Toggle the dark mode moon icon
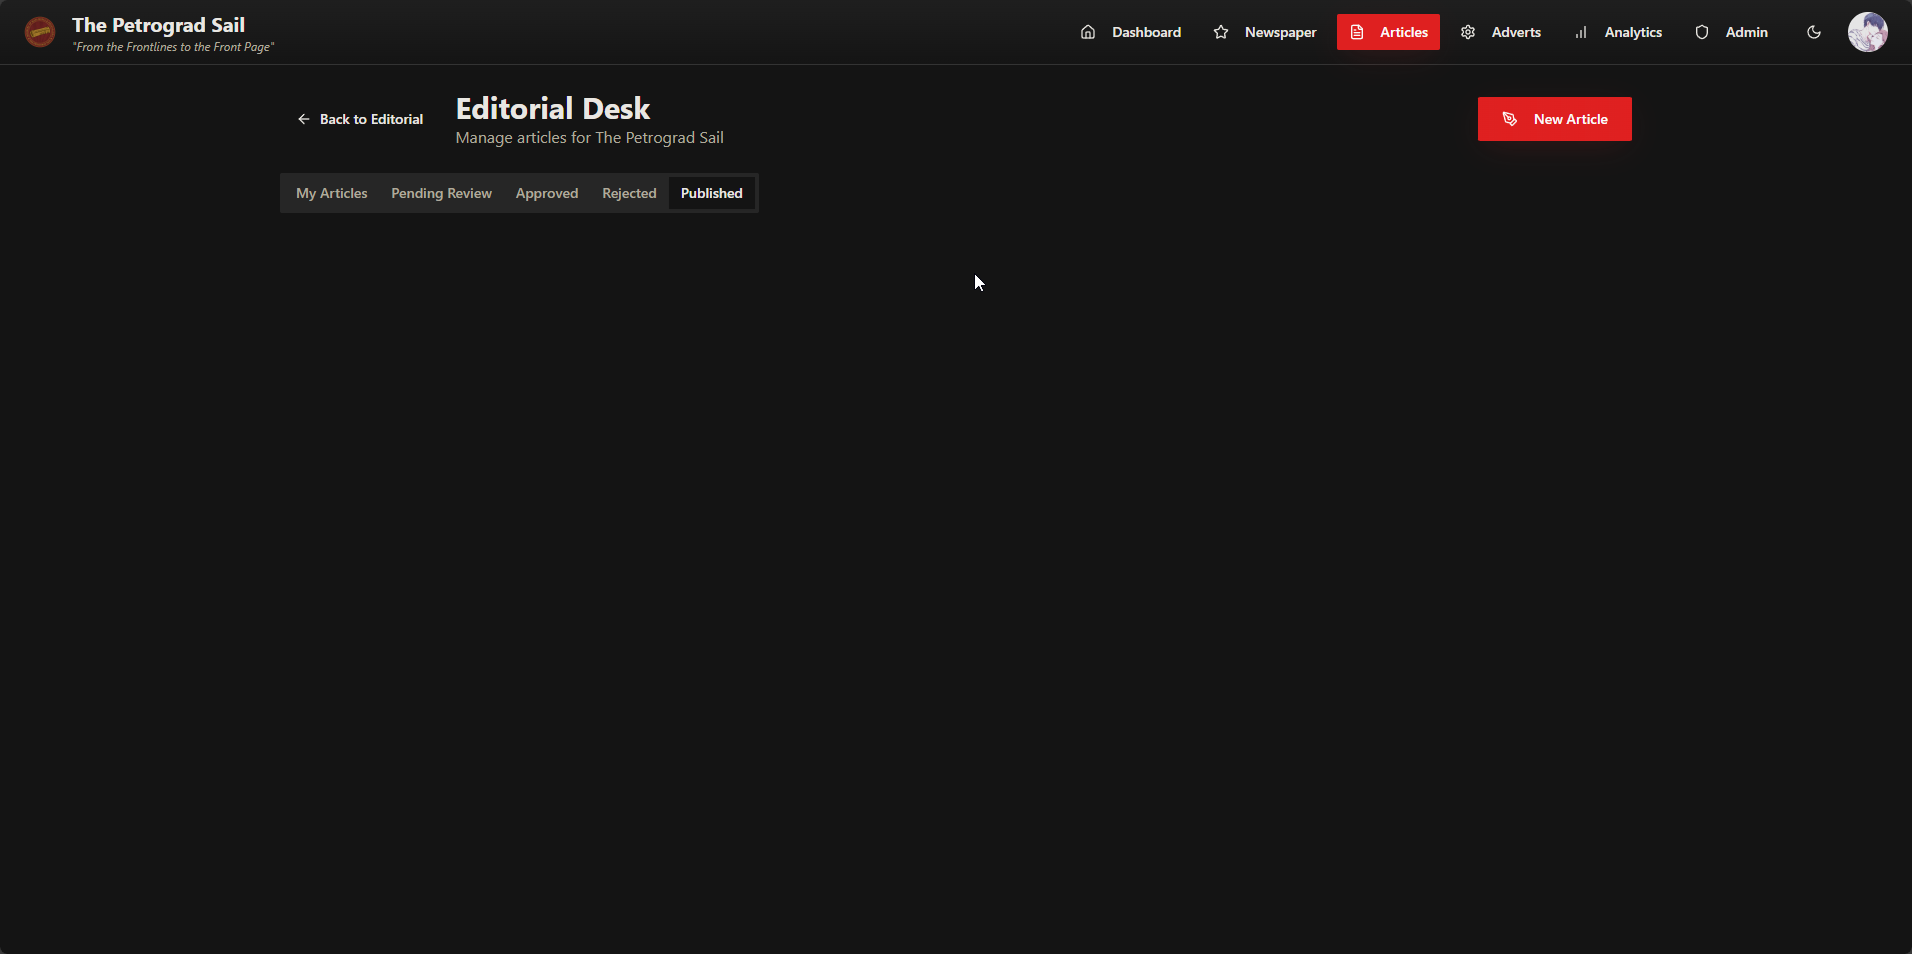Image resolution: width=1912 pixels, height=954 pixels. pyautogui.click(x=1814, y=32)
